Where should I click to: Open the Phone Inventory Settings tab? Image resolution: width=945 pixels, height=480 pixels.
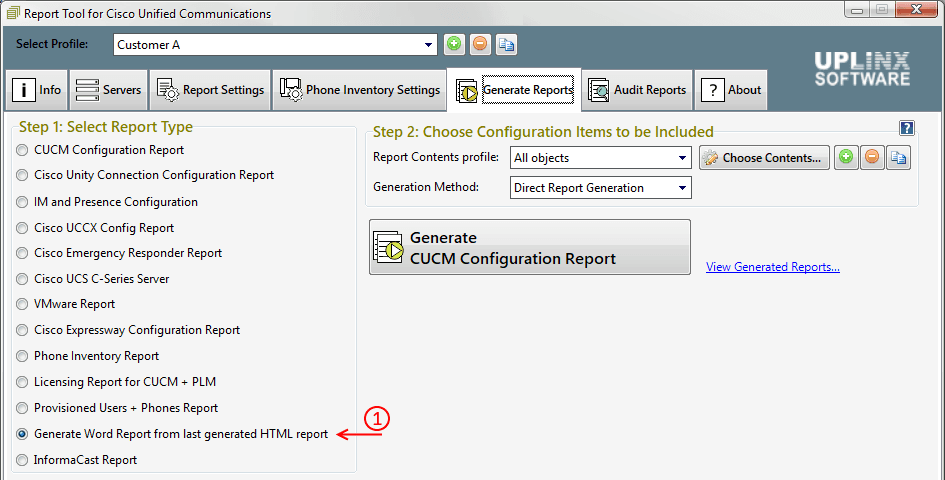tap(359, 90)
